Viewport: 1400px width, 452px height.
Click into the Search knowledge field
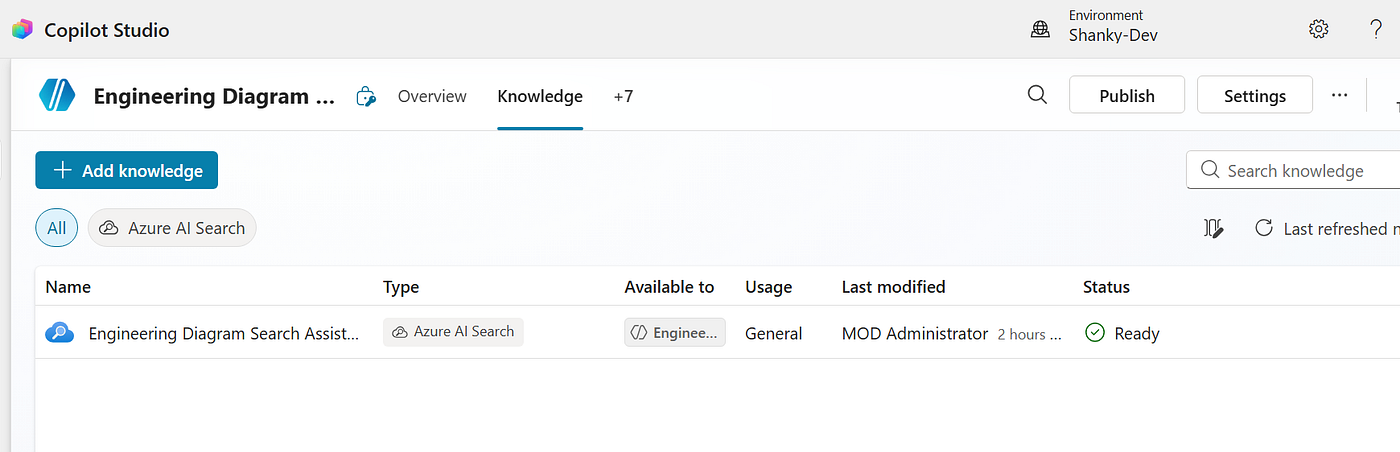coord(1293,170)
